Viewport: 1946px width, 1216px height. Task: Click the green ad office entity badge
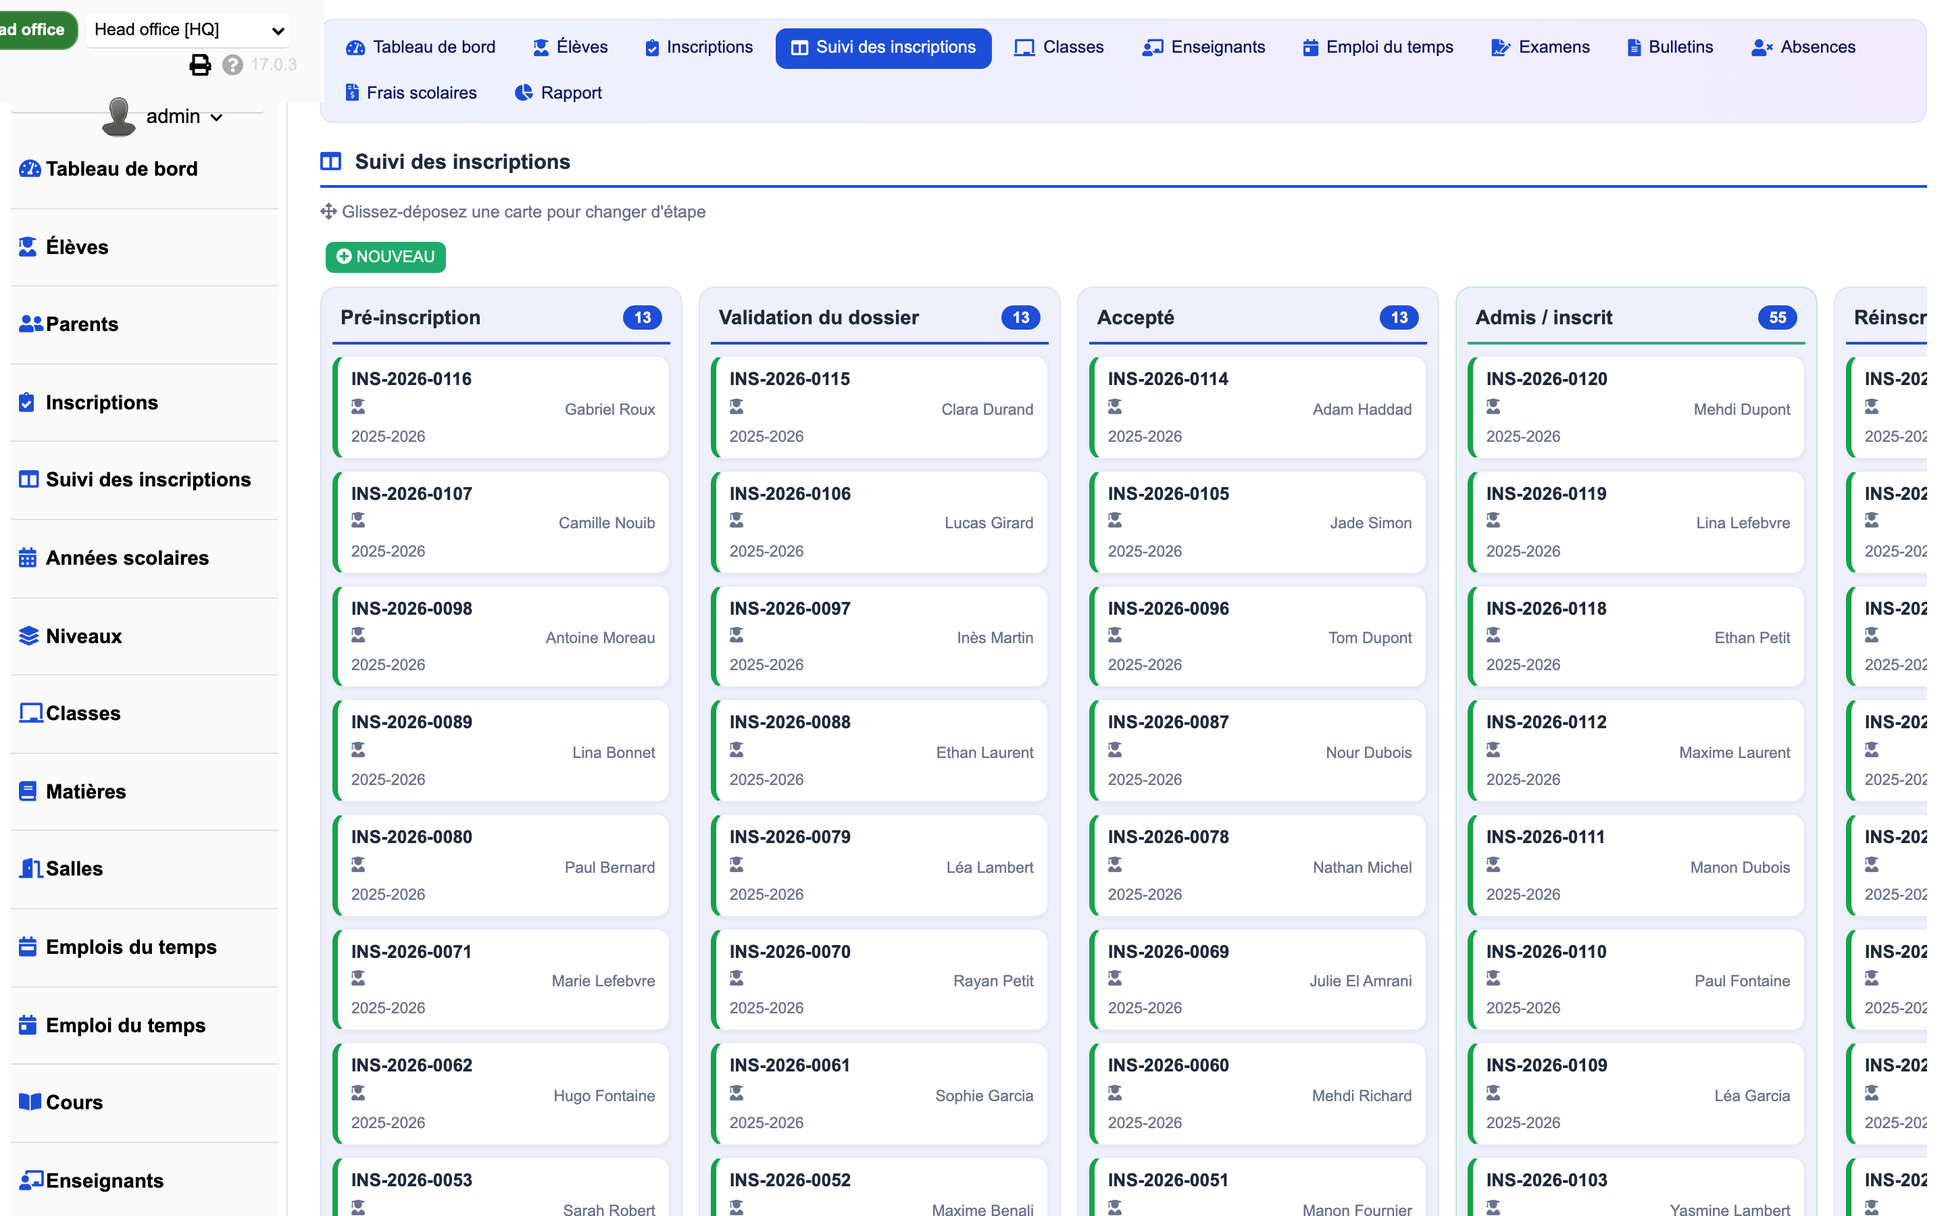click(x=37, y=30)
